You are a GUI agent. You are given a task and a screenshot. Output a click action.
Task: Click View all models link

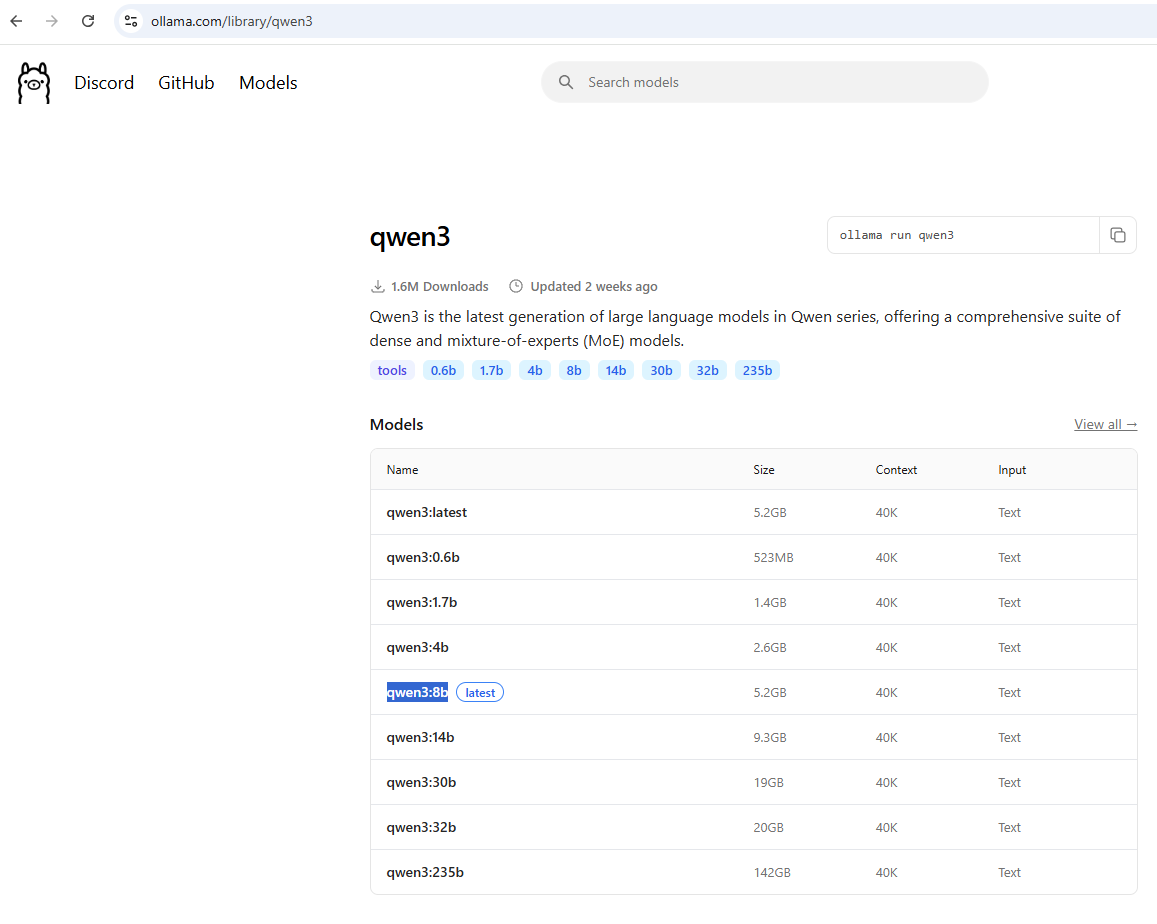click(x=1105, y=424)
